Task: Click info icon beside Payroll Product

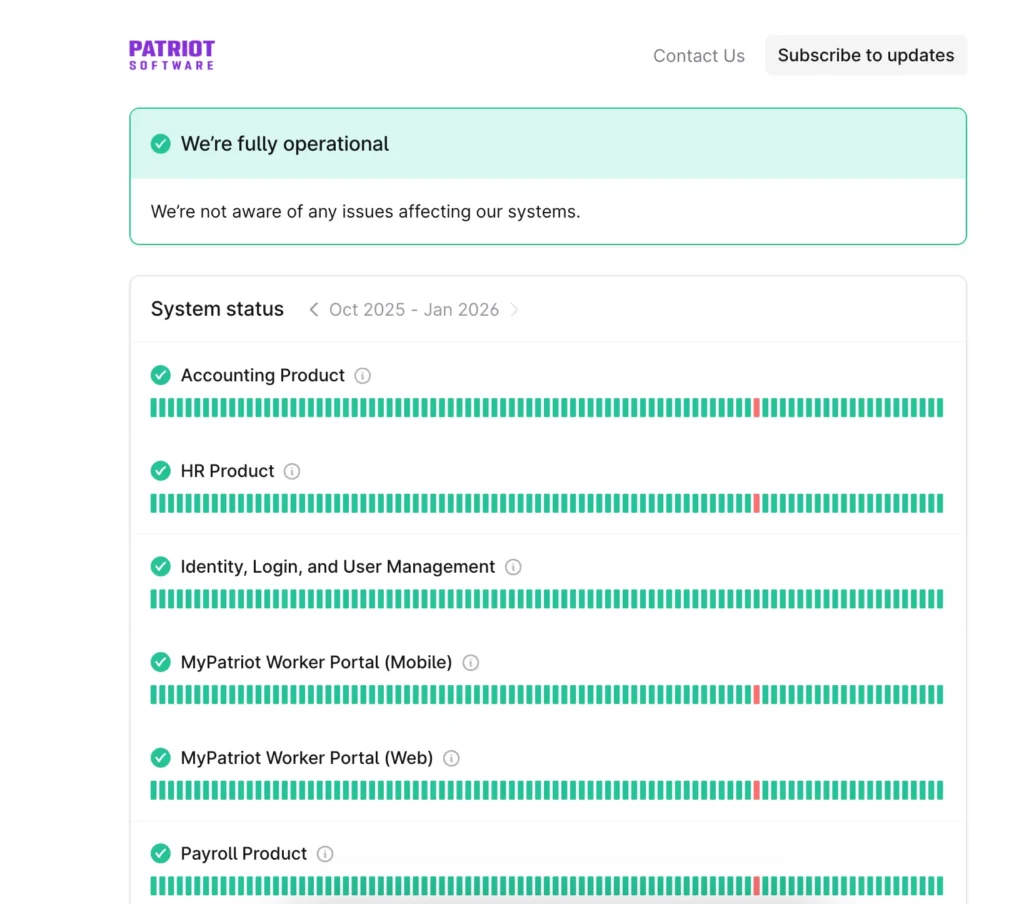Action: [x=325, y=854]
